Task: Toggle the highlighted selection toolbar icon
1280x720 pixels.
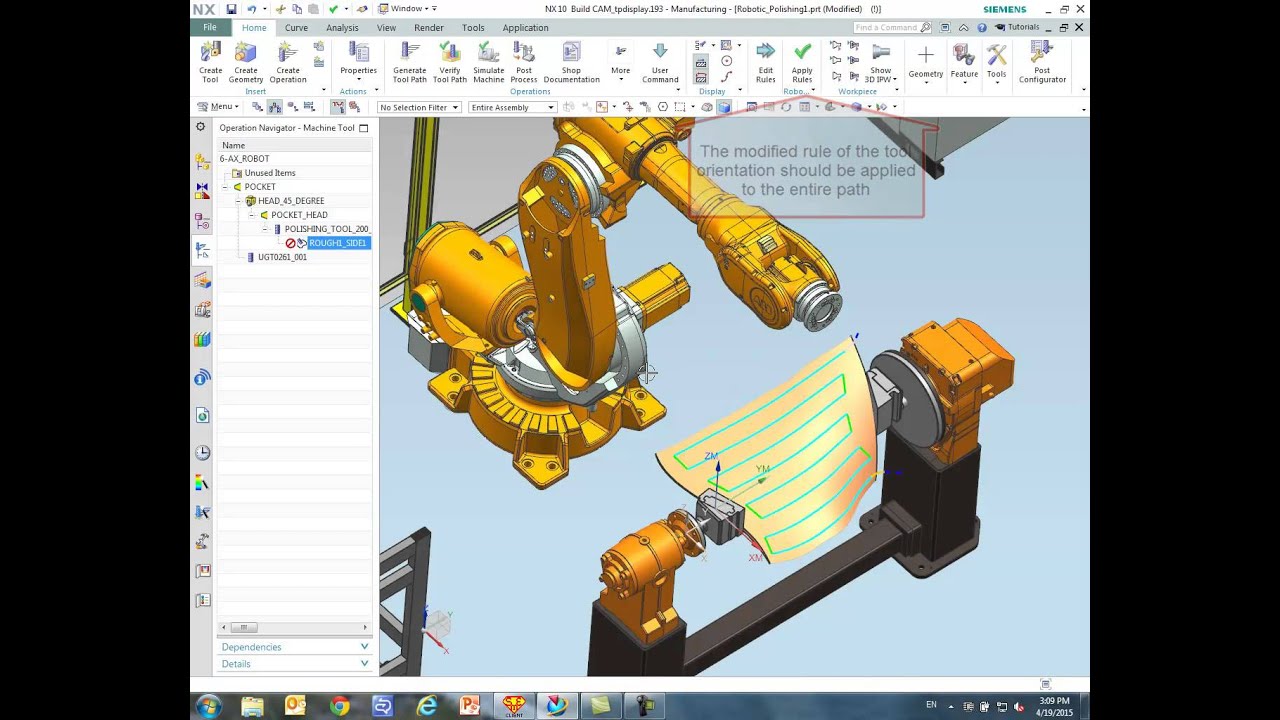Action: (338, 106)
